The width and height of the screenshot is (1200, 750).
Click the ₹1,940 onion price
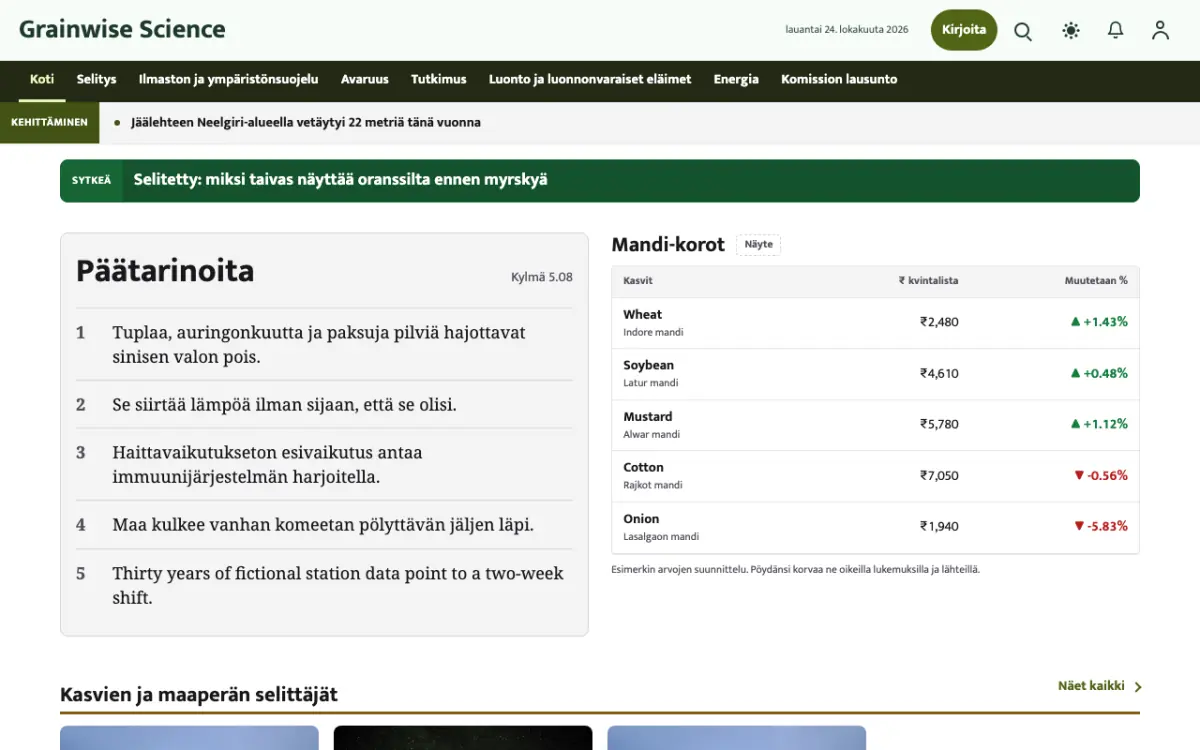tap(939, 526)
